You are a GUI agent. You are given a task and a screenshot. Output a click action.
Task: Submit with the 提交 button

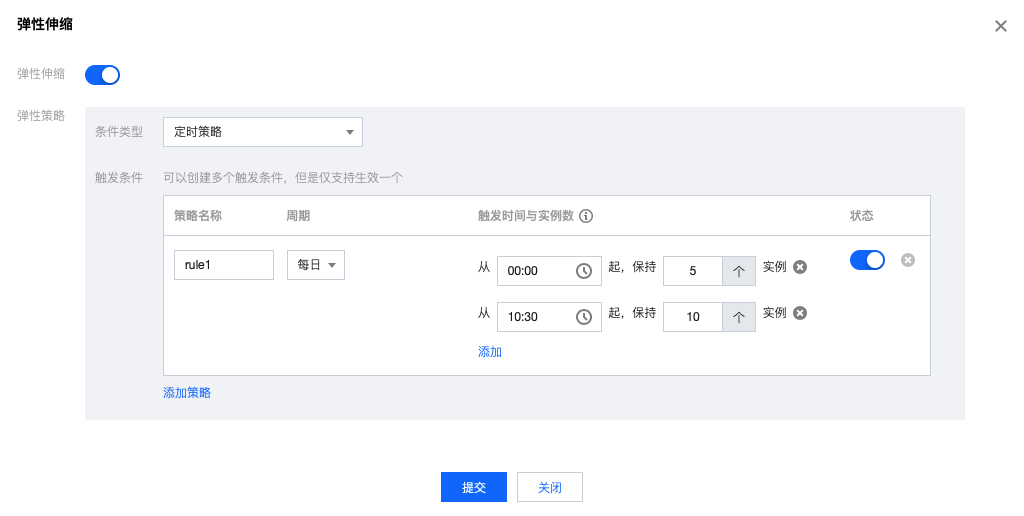coord(473,487)
